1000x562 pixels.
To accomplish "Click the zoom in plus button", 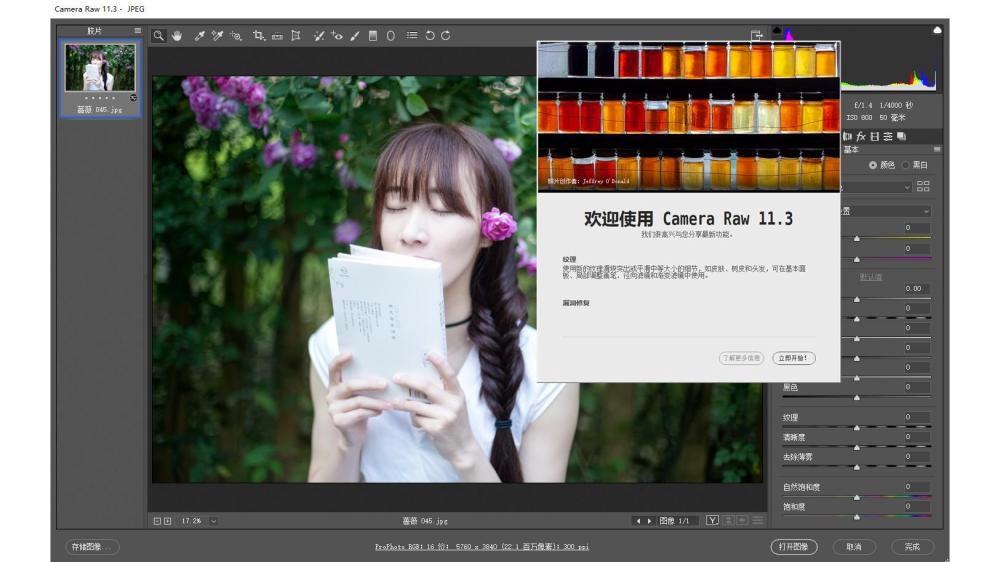I will 168,521.
